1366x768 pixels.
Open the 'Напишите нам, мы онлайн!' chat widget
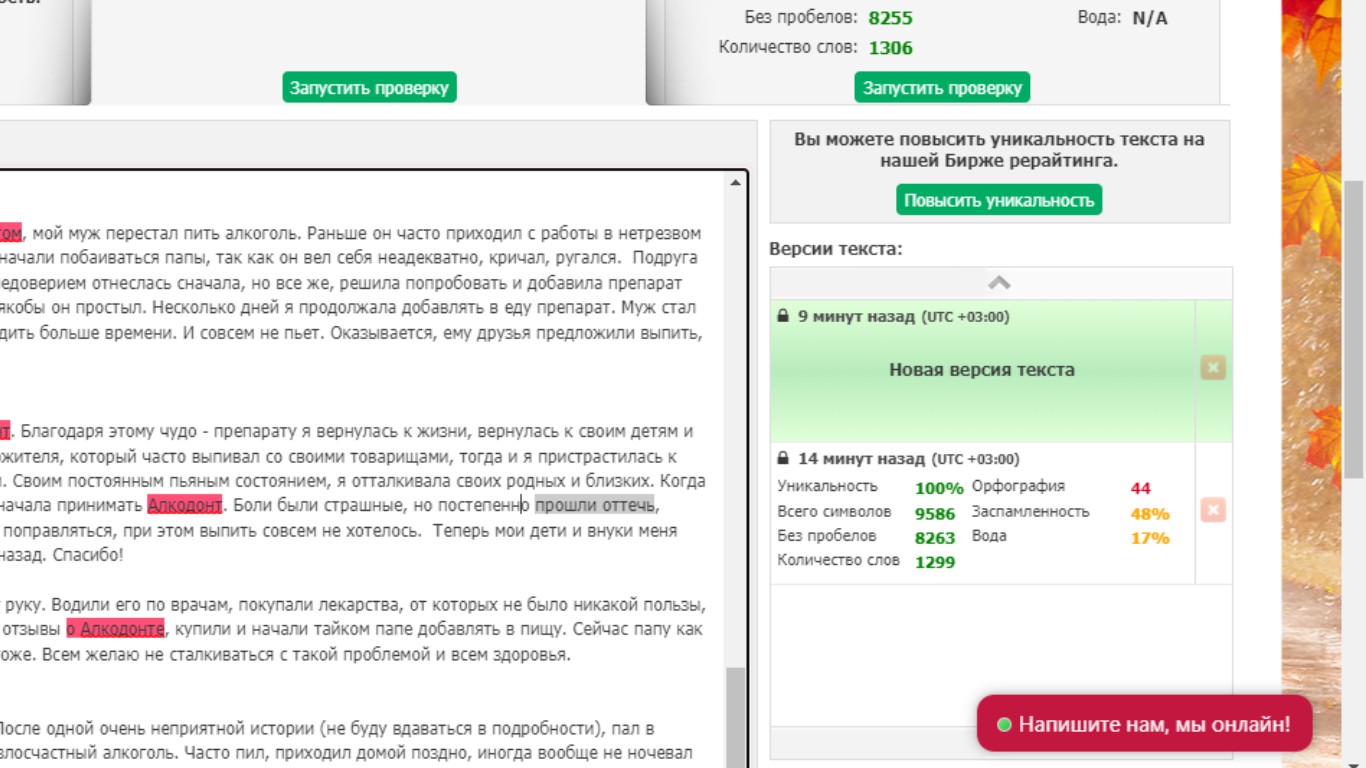1144,724
